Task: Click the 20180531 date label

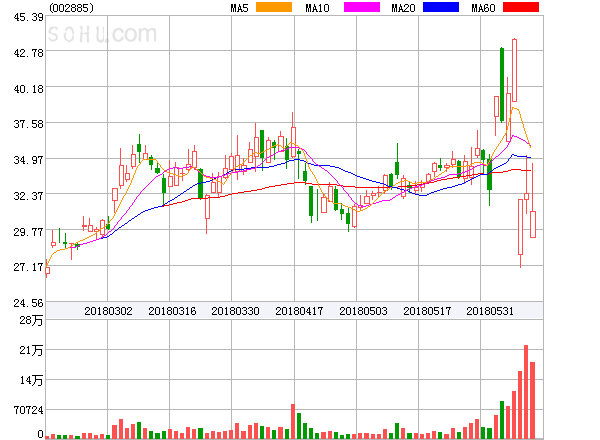Action: 490,311
